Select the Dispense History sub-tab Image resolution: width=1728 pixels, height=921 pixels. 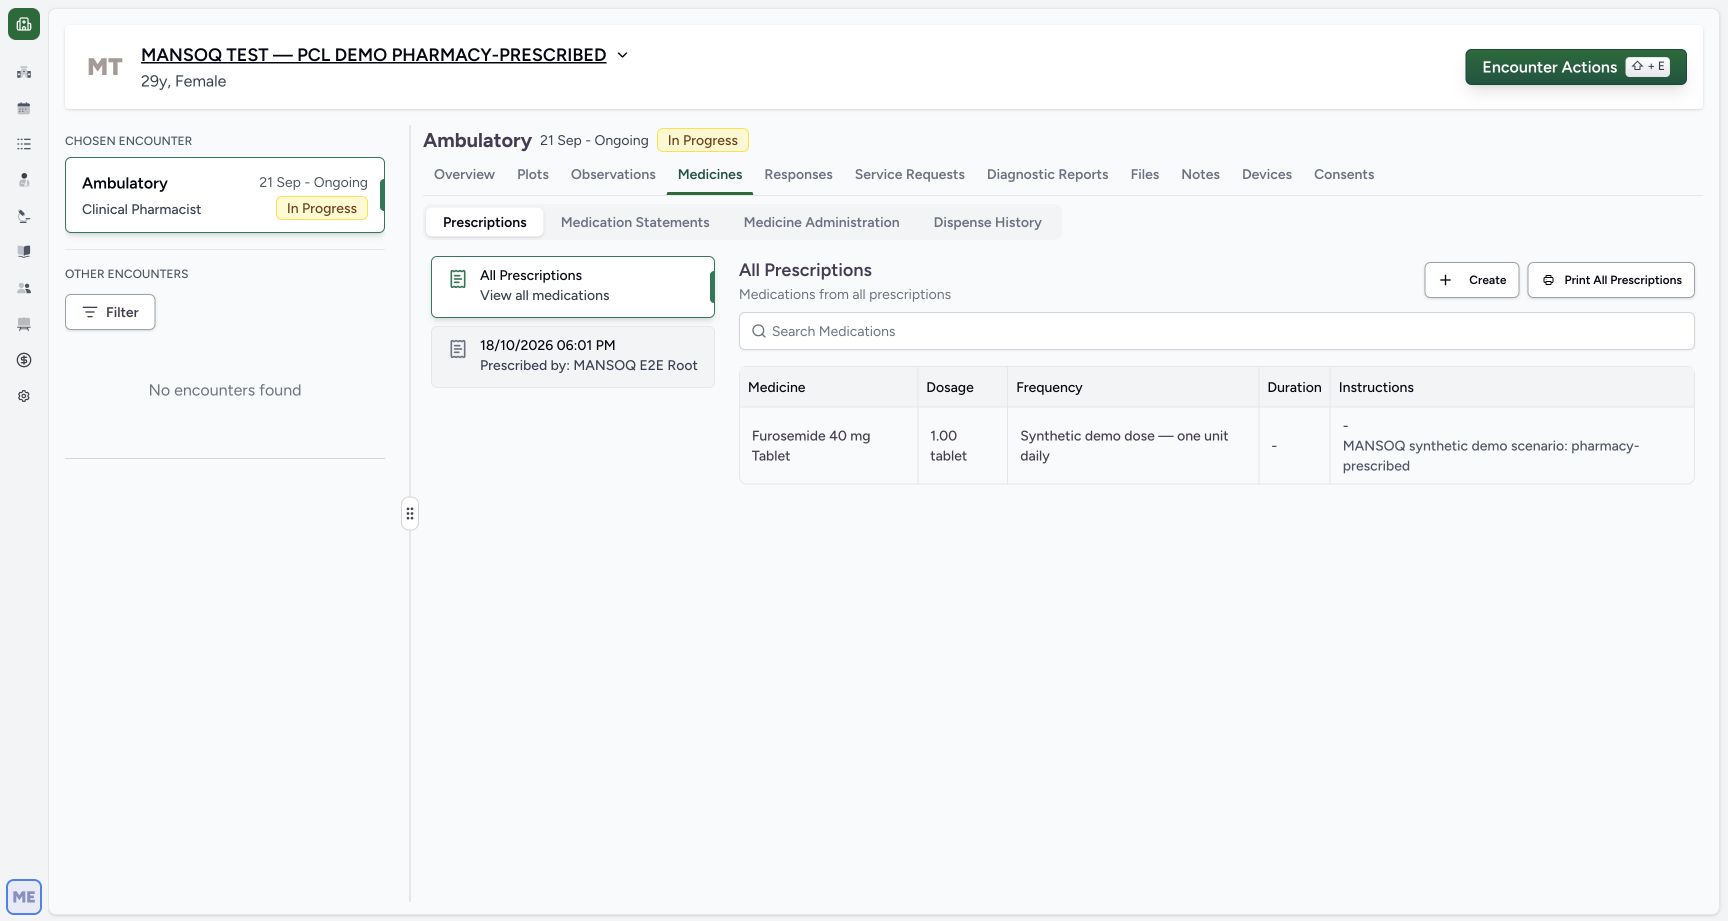987,222
